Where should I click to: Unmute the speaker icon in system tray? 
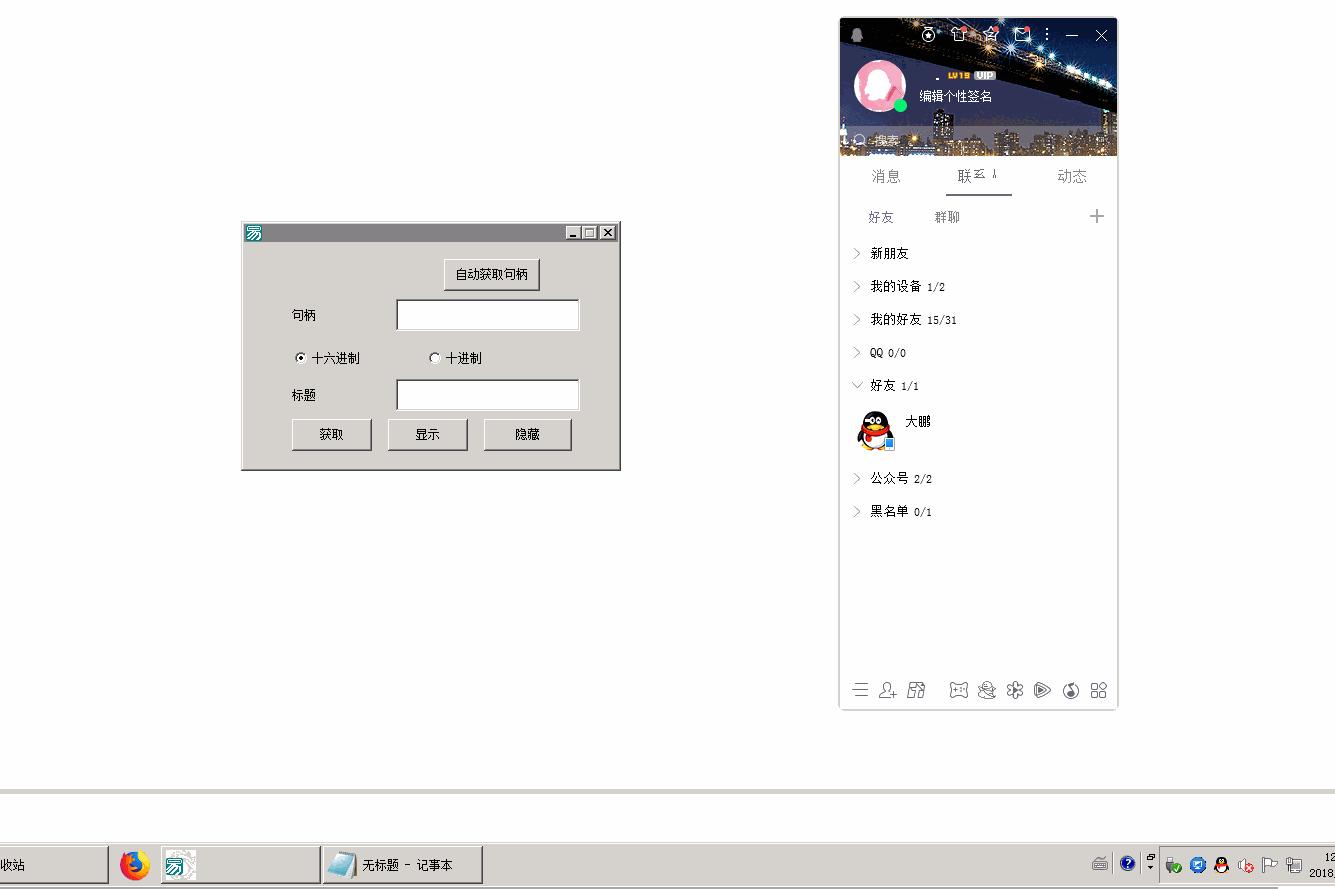tap(1246, 864)
